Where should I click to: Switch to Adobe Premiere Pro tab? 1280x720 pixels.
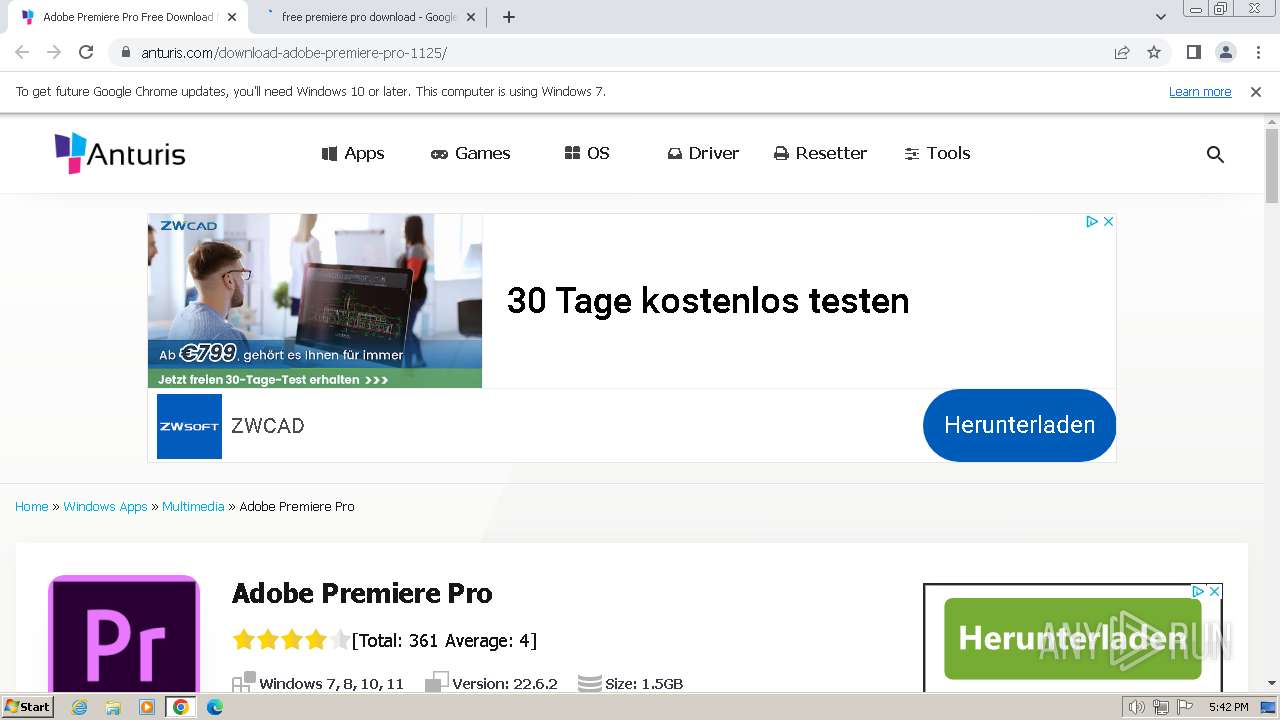(x=127, y=17)
